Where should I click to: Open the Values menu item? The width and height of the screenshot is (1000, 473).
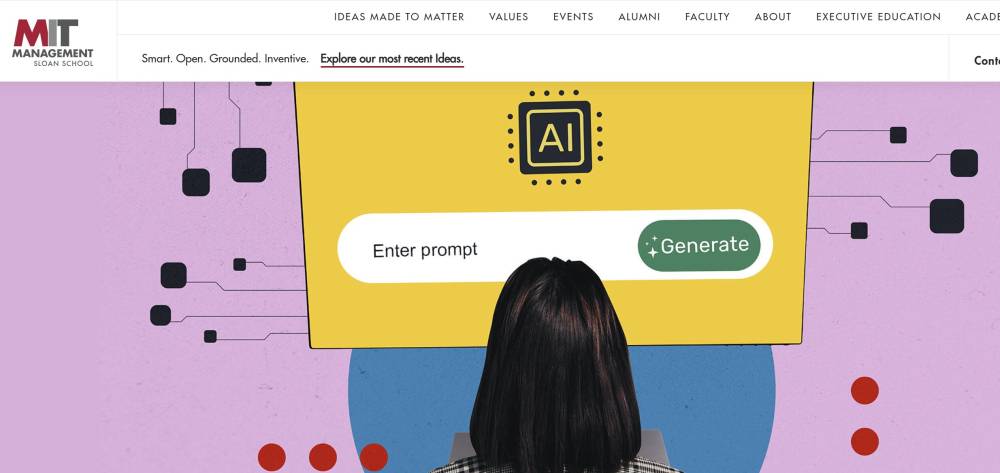pos(508,17)
